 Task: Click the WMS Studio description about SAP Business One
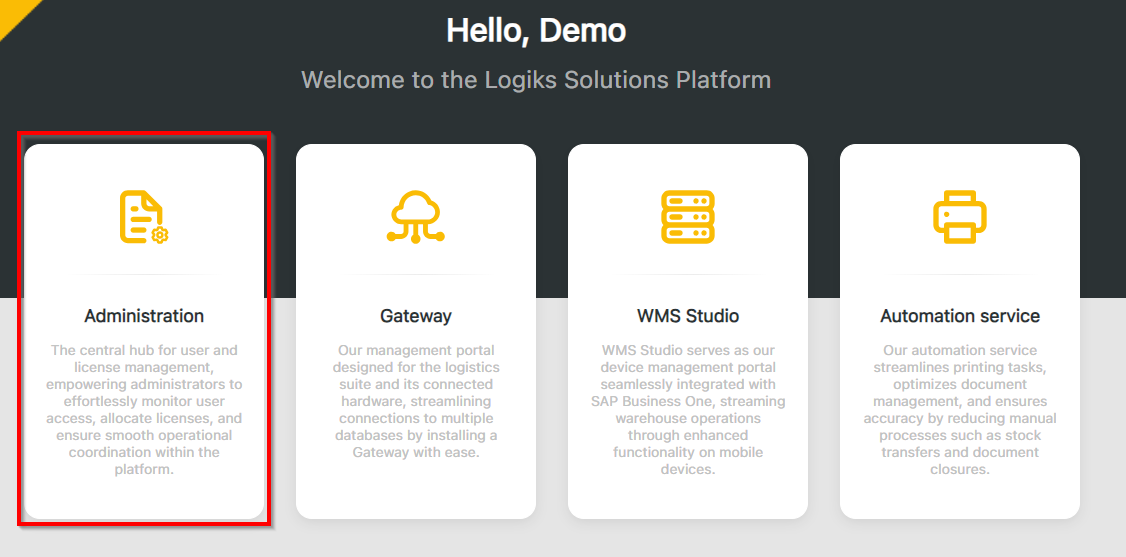click(x=688, y=410)
